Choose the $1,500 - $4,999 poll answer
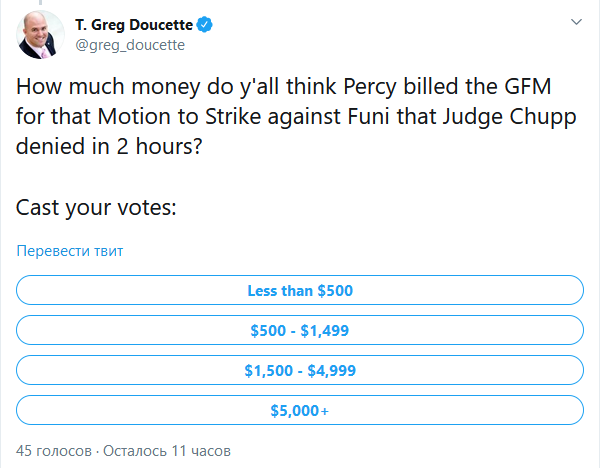Viewport: 608px width, 468px height. 300,370
